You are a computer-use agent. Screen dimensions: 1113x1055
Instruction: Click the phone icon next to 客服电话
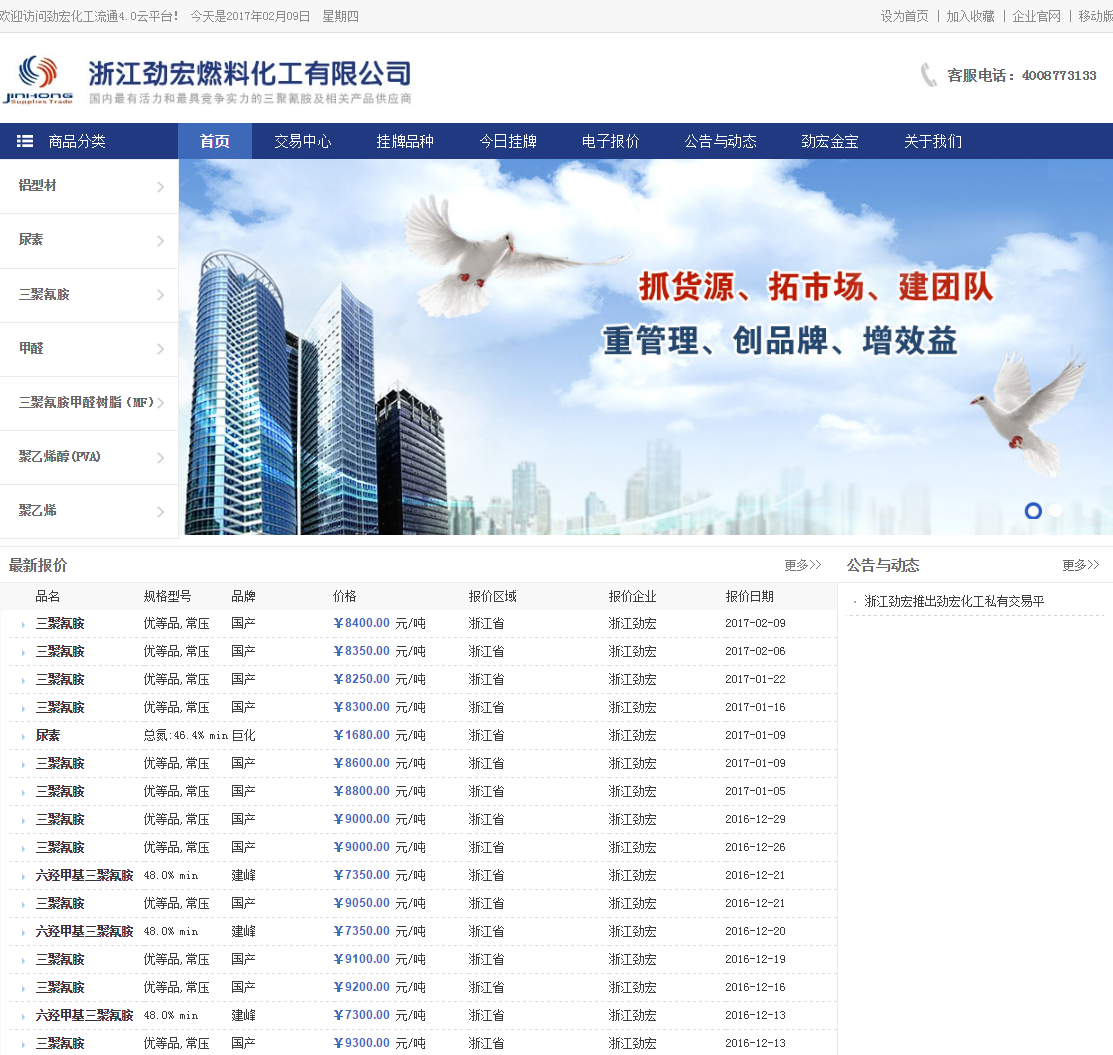(928, 75)
